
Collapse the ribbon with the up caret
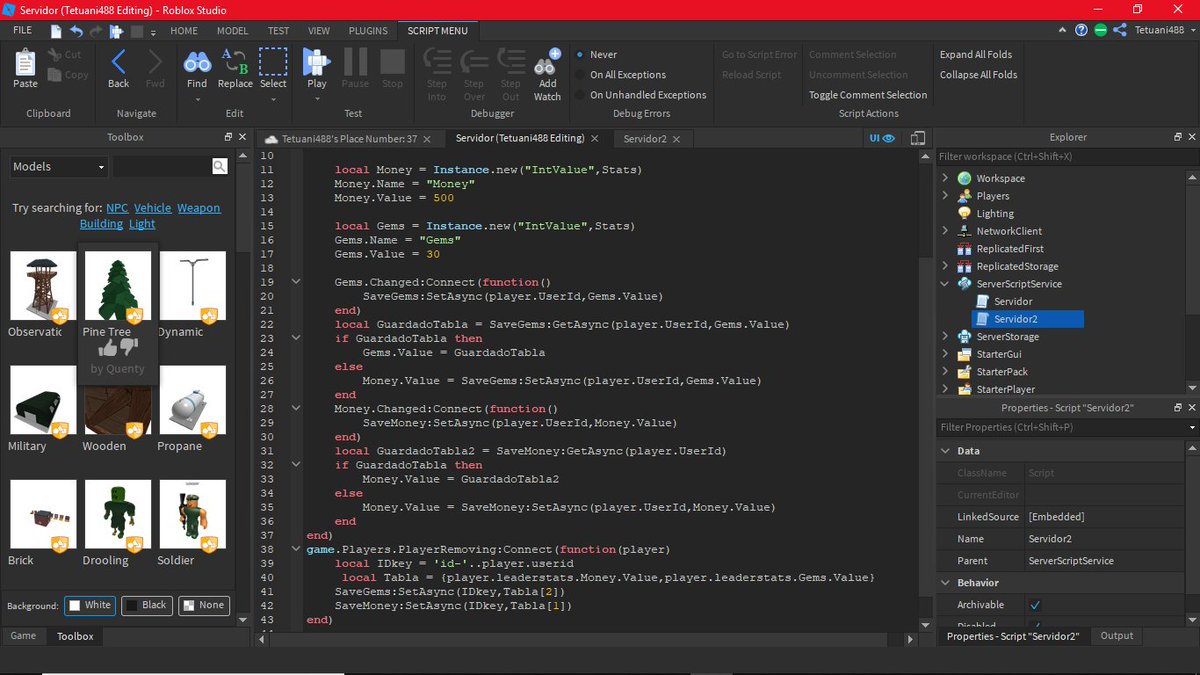tap(1062, 31)
